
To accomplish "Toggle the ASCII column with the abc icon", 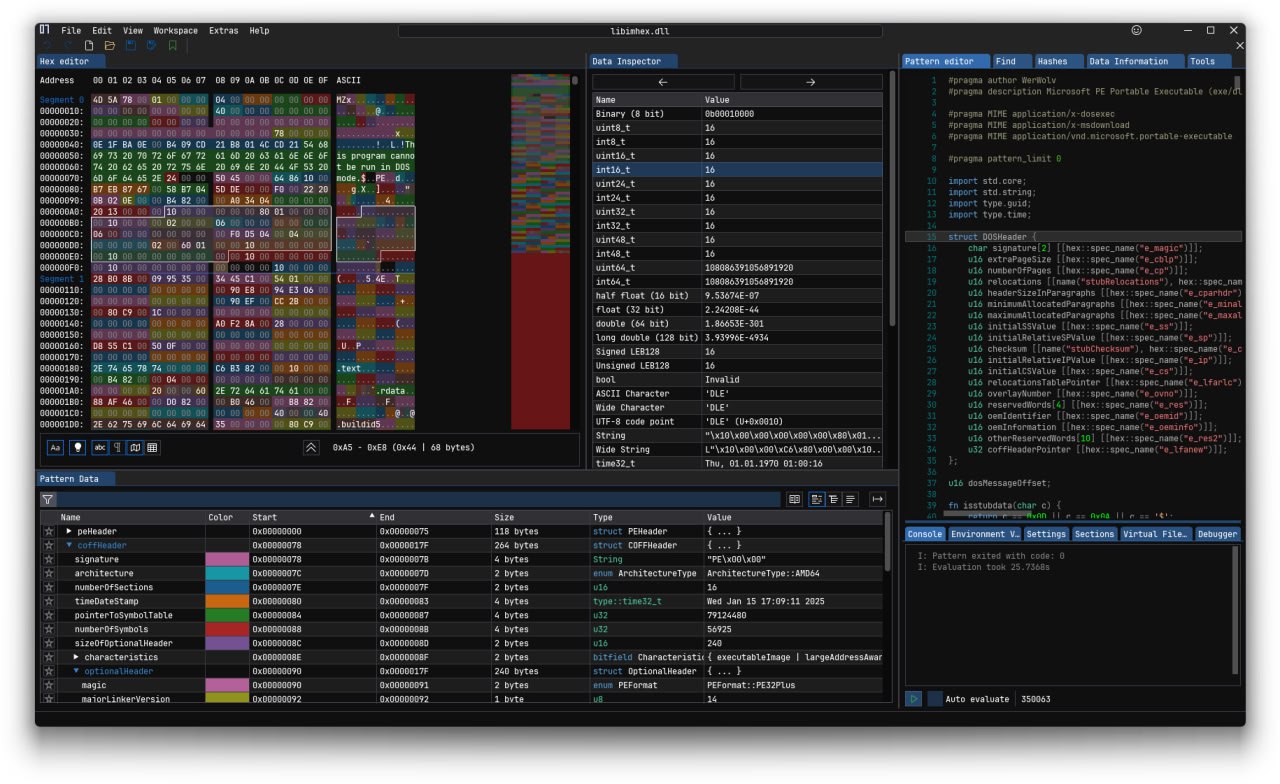I will (100, 448).
